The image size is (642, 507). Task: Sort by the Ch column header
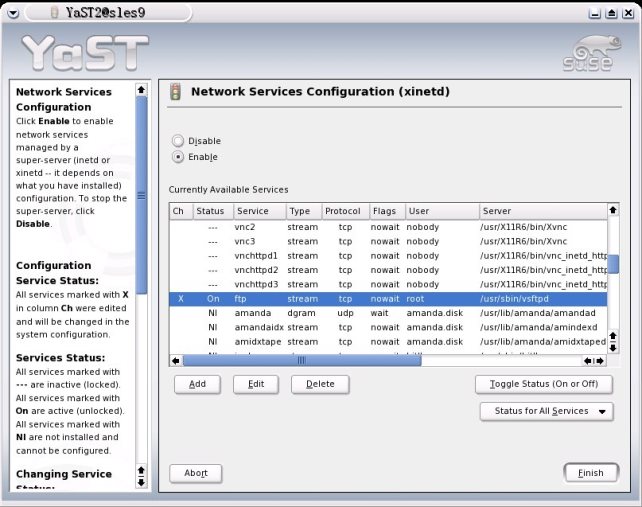click(x=181, y=211)
